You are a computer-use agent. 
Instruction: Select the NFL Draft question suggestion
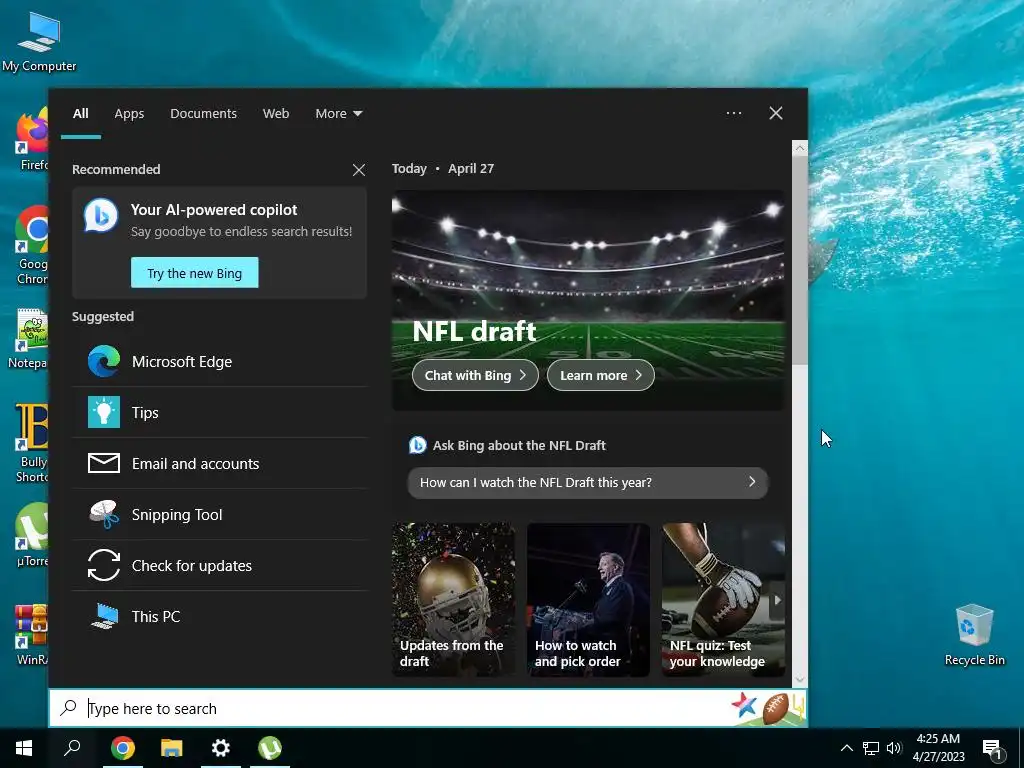point(588,483)
